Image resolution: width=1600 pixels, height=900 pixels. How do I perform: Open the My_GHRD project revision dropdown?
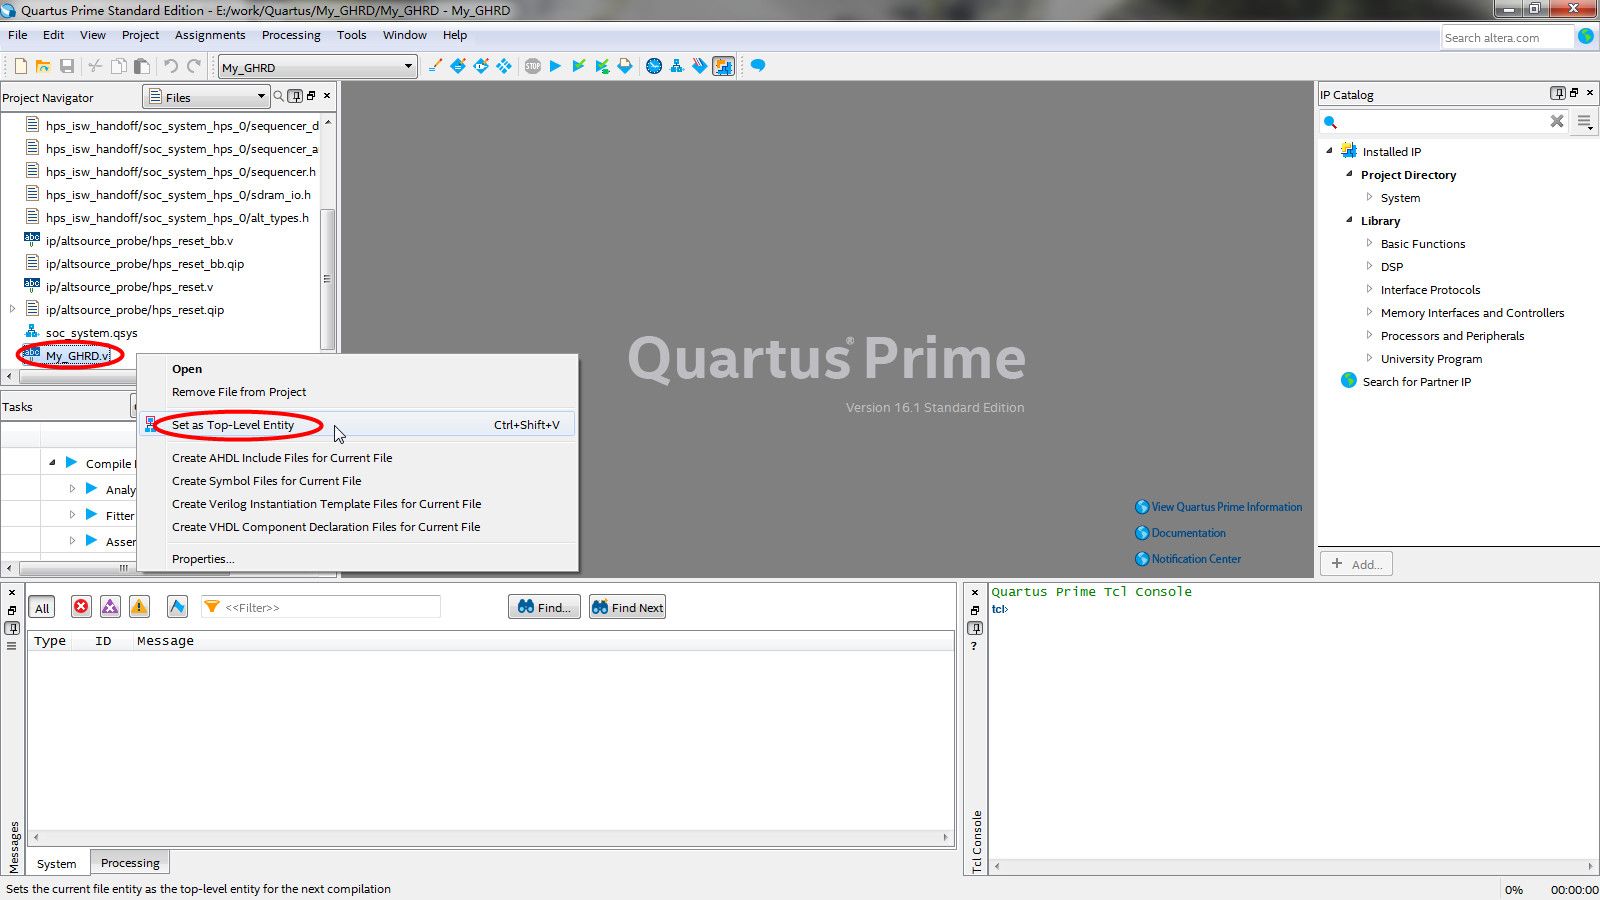click(x=317, y=67)
